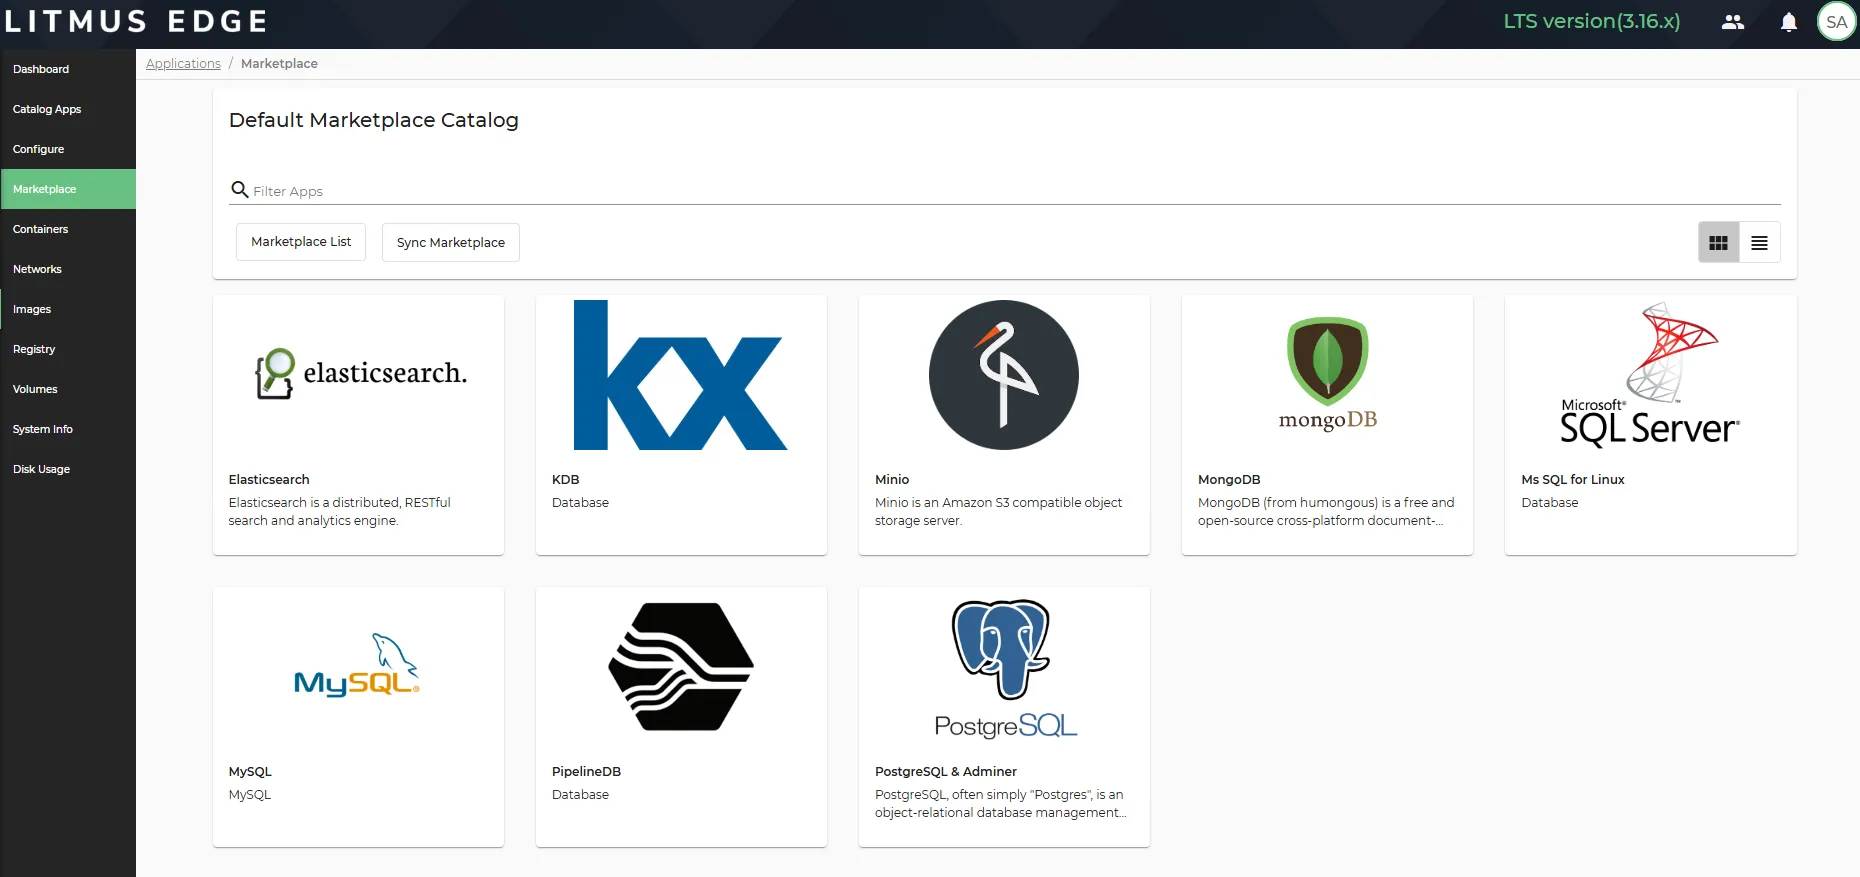Open Registry in sidebar
The image size is (1860, 877).
68,349
